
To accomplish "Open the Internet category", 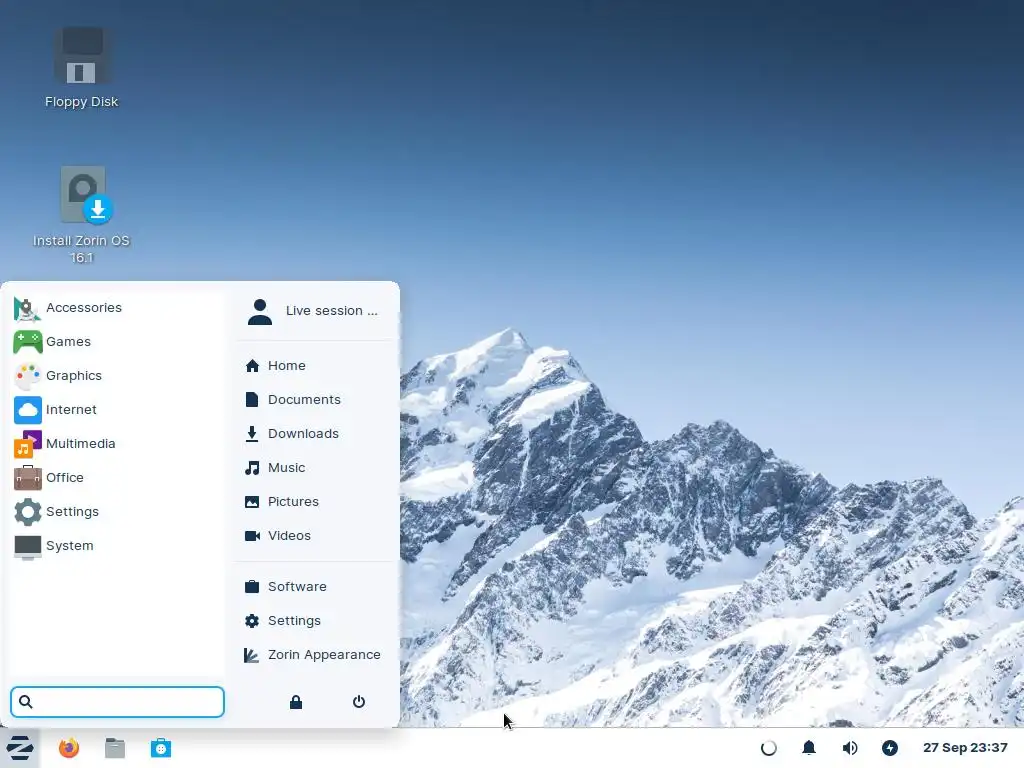I will coord(118,409).
